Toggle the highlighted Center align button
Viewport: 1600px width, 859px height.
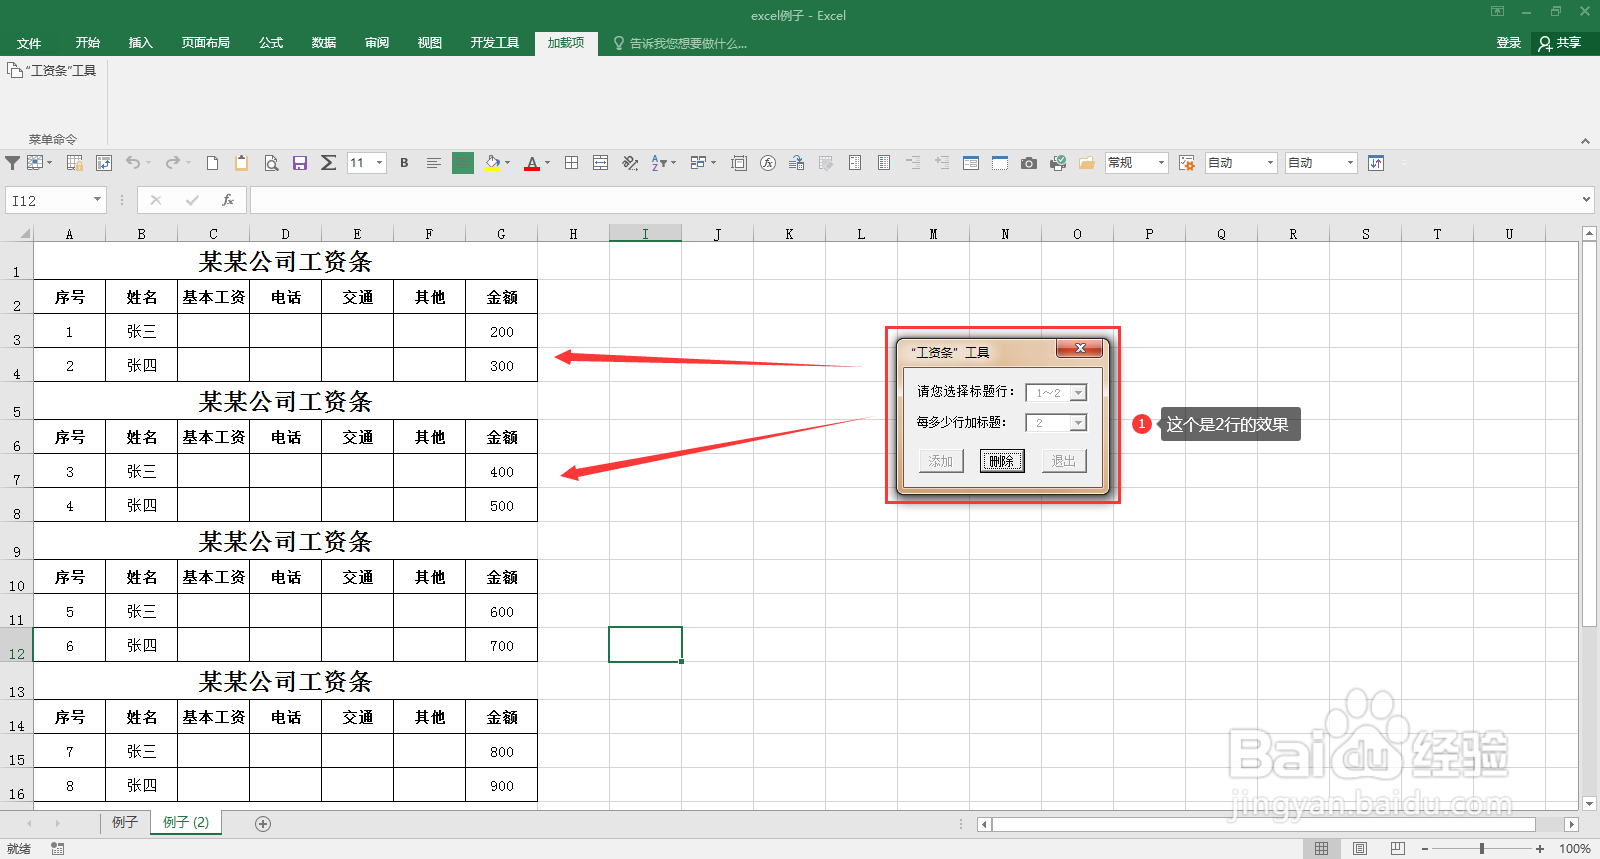463,163
